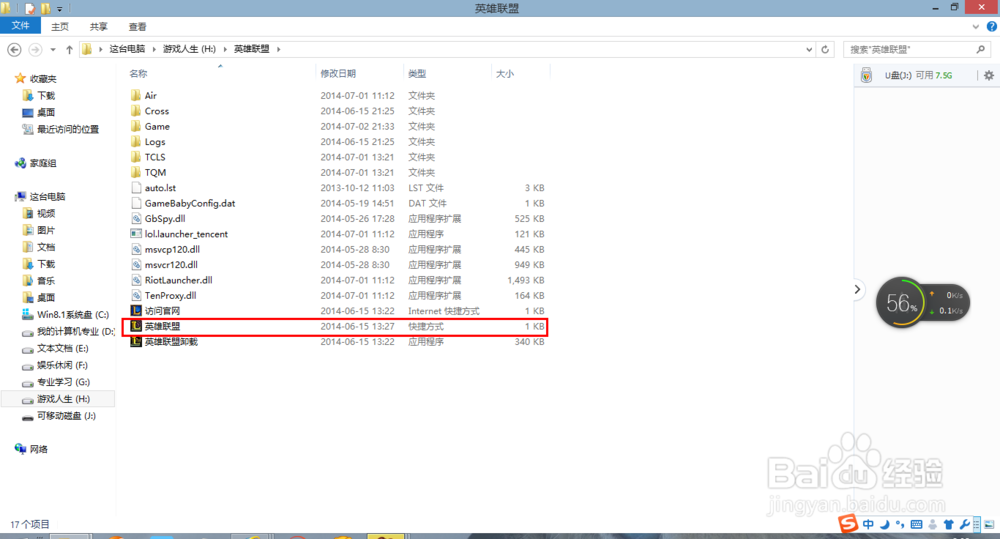
Task: Switch to the 共享 ribbon tab
Action: [98, 27]
